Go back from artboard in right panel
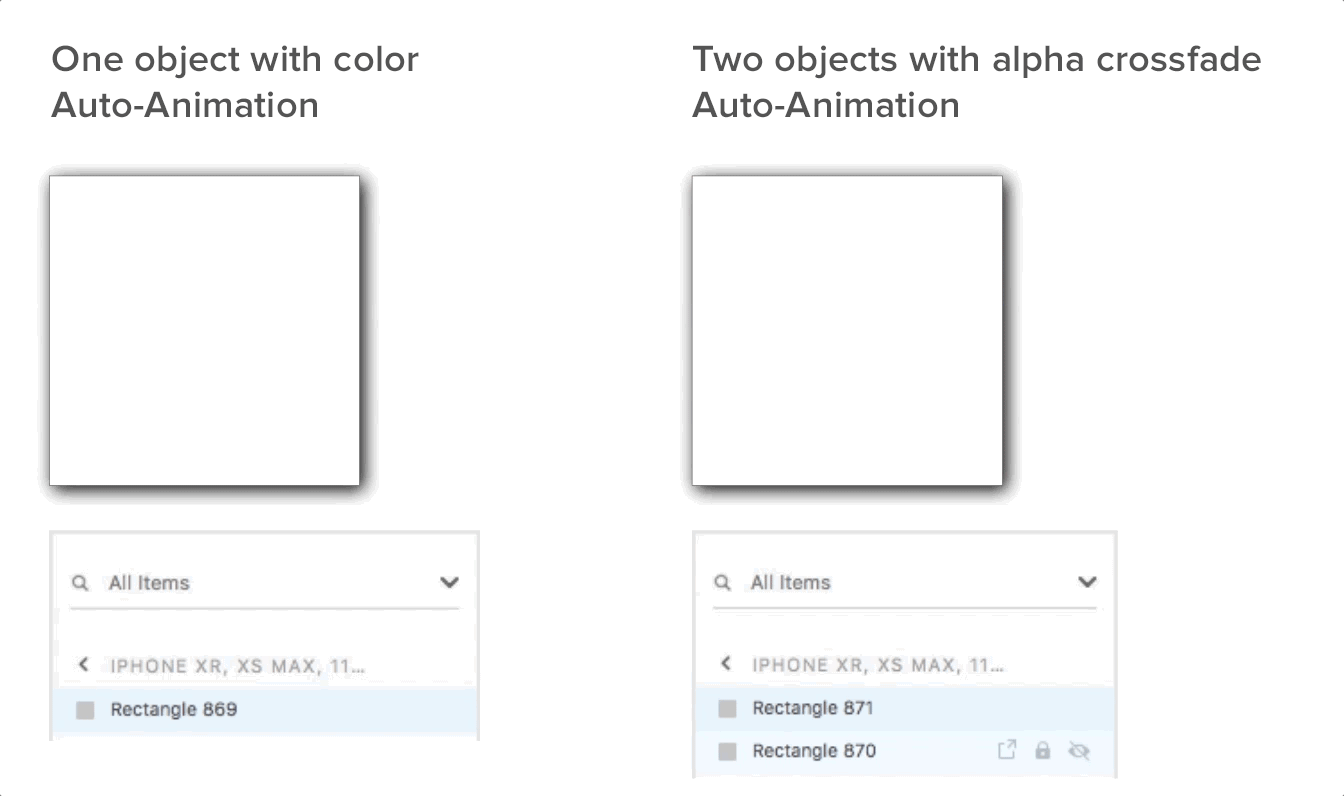The width and height of the screenshot is (1344, 796). point(726,664)
